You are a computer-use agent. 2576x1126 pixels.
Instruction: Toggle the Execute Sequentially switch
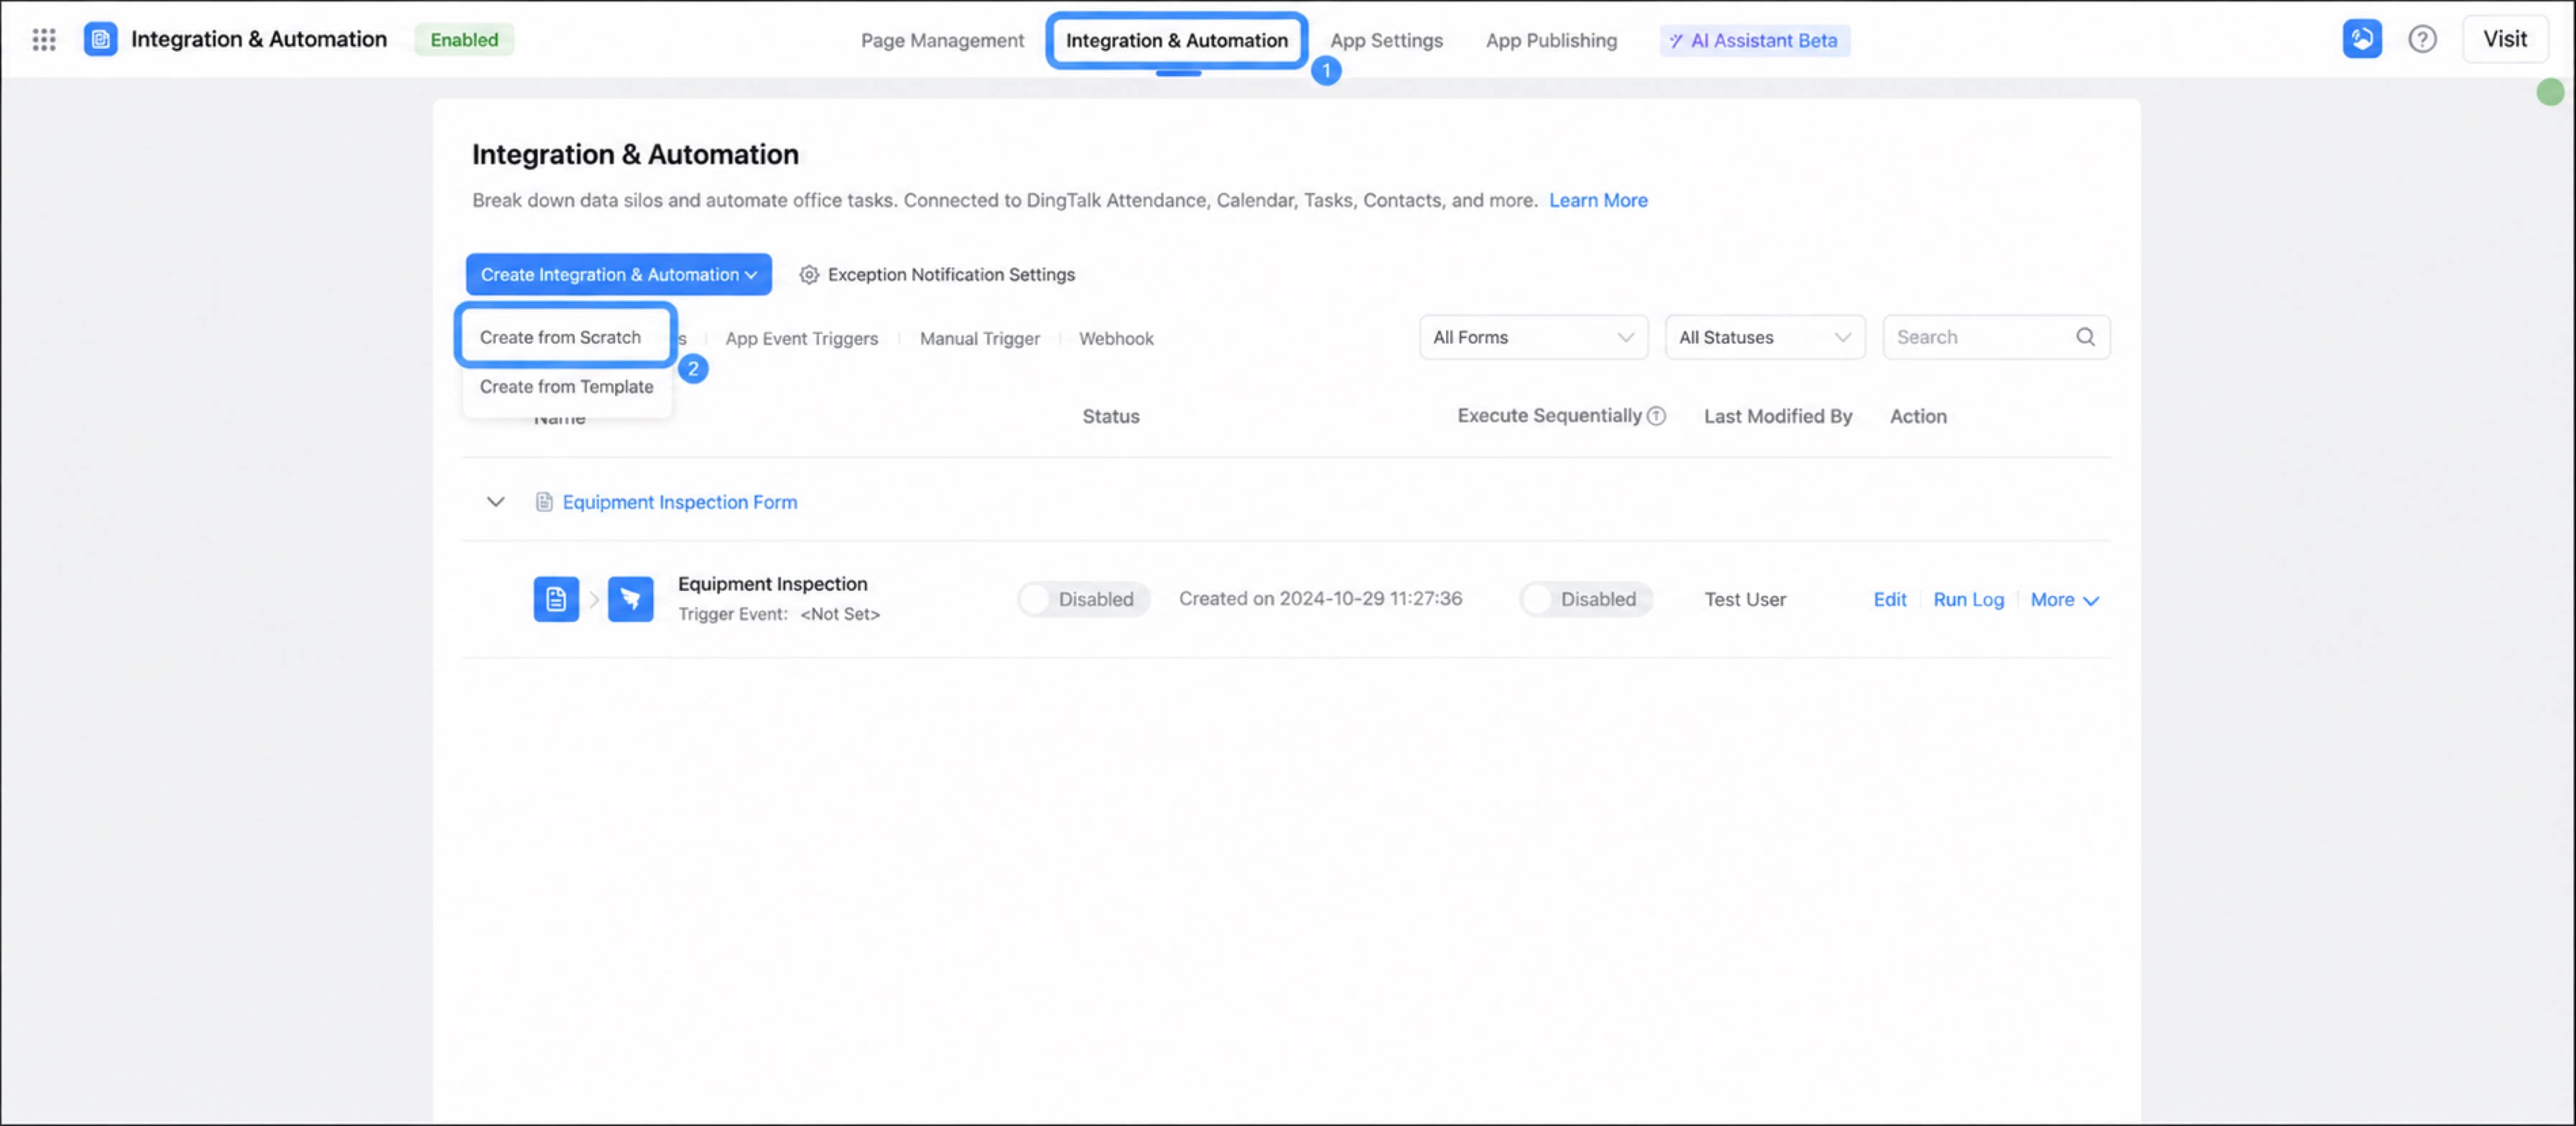click(1586, 599)
